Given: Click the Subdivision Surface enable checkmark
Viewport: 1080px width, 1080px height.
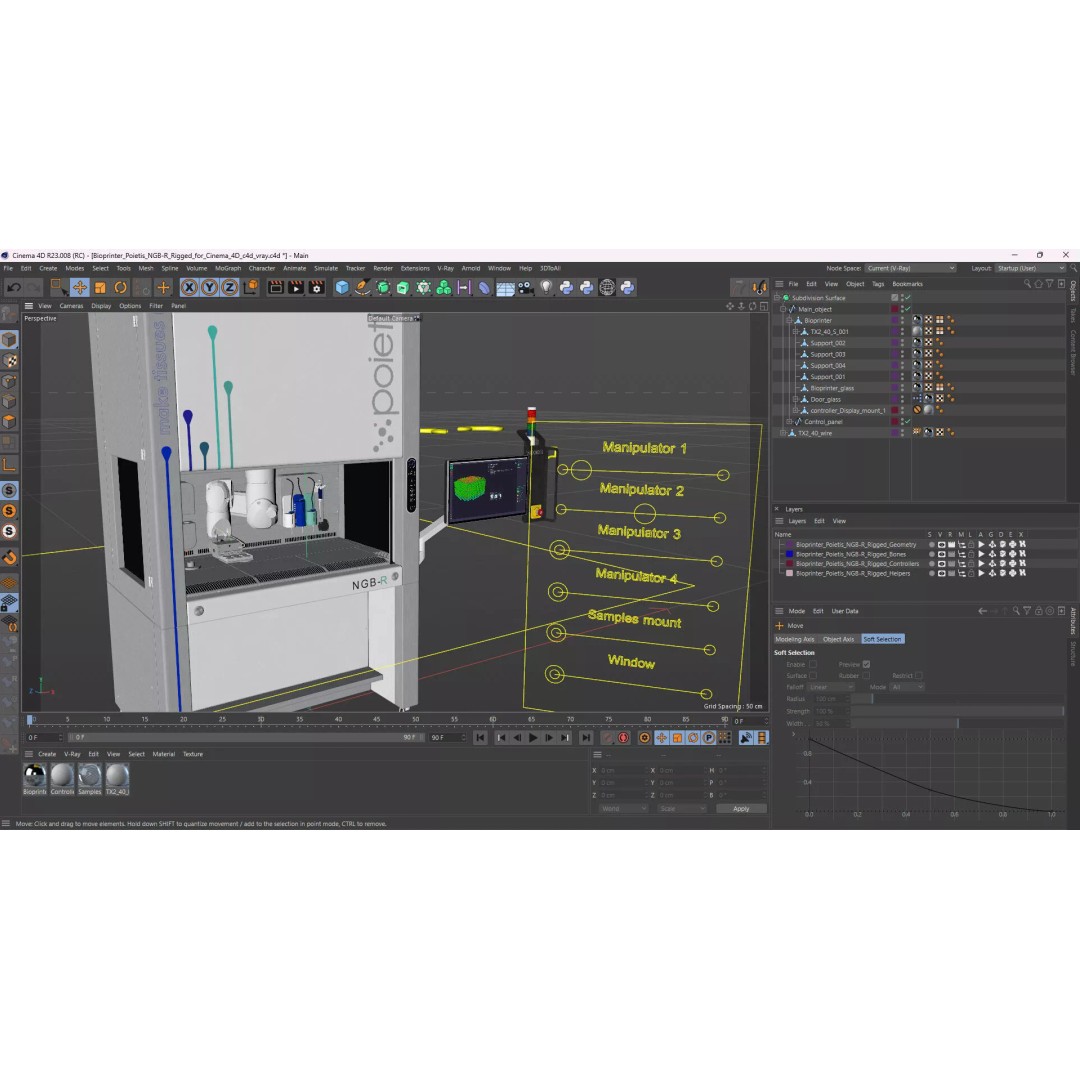Looking at the screenshot, I should (908, 298).
